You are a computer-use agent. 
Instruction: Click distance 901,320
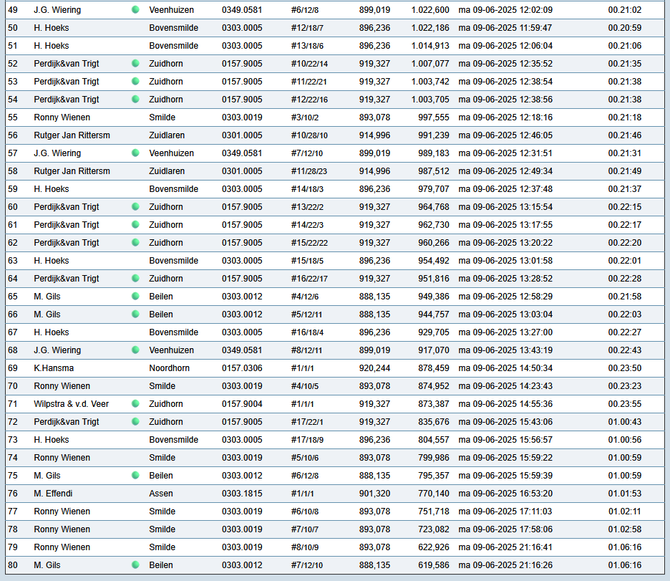pos(374,493)
